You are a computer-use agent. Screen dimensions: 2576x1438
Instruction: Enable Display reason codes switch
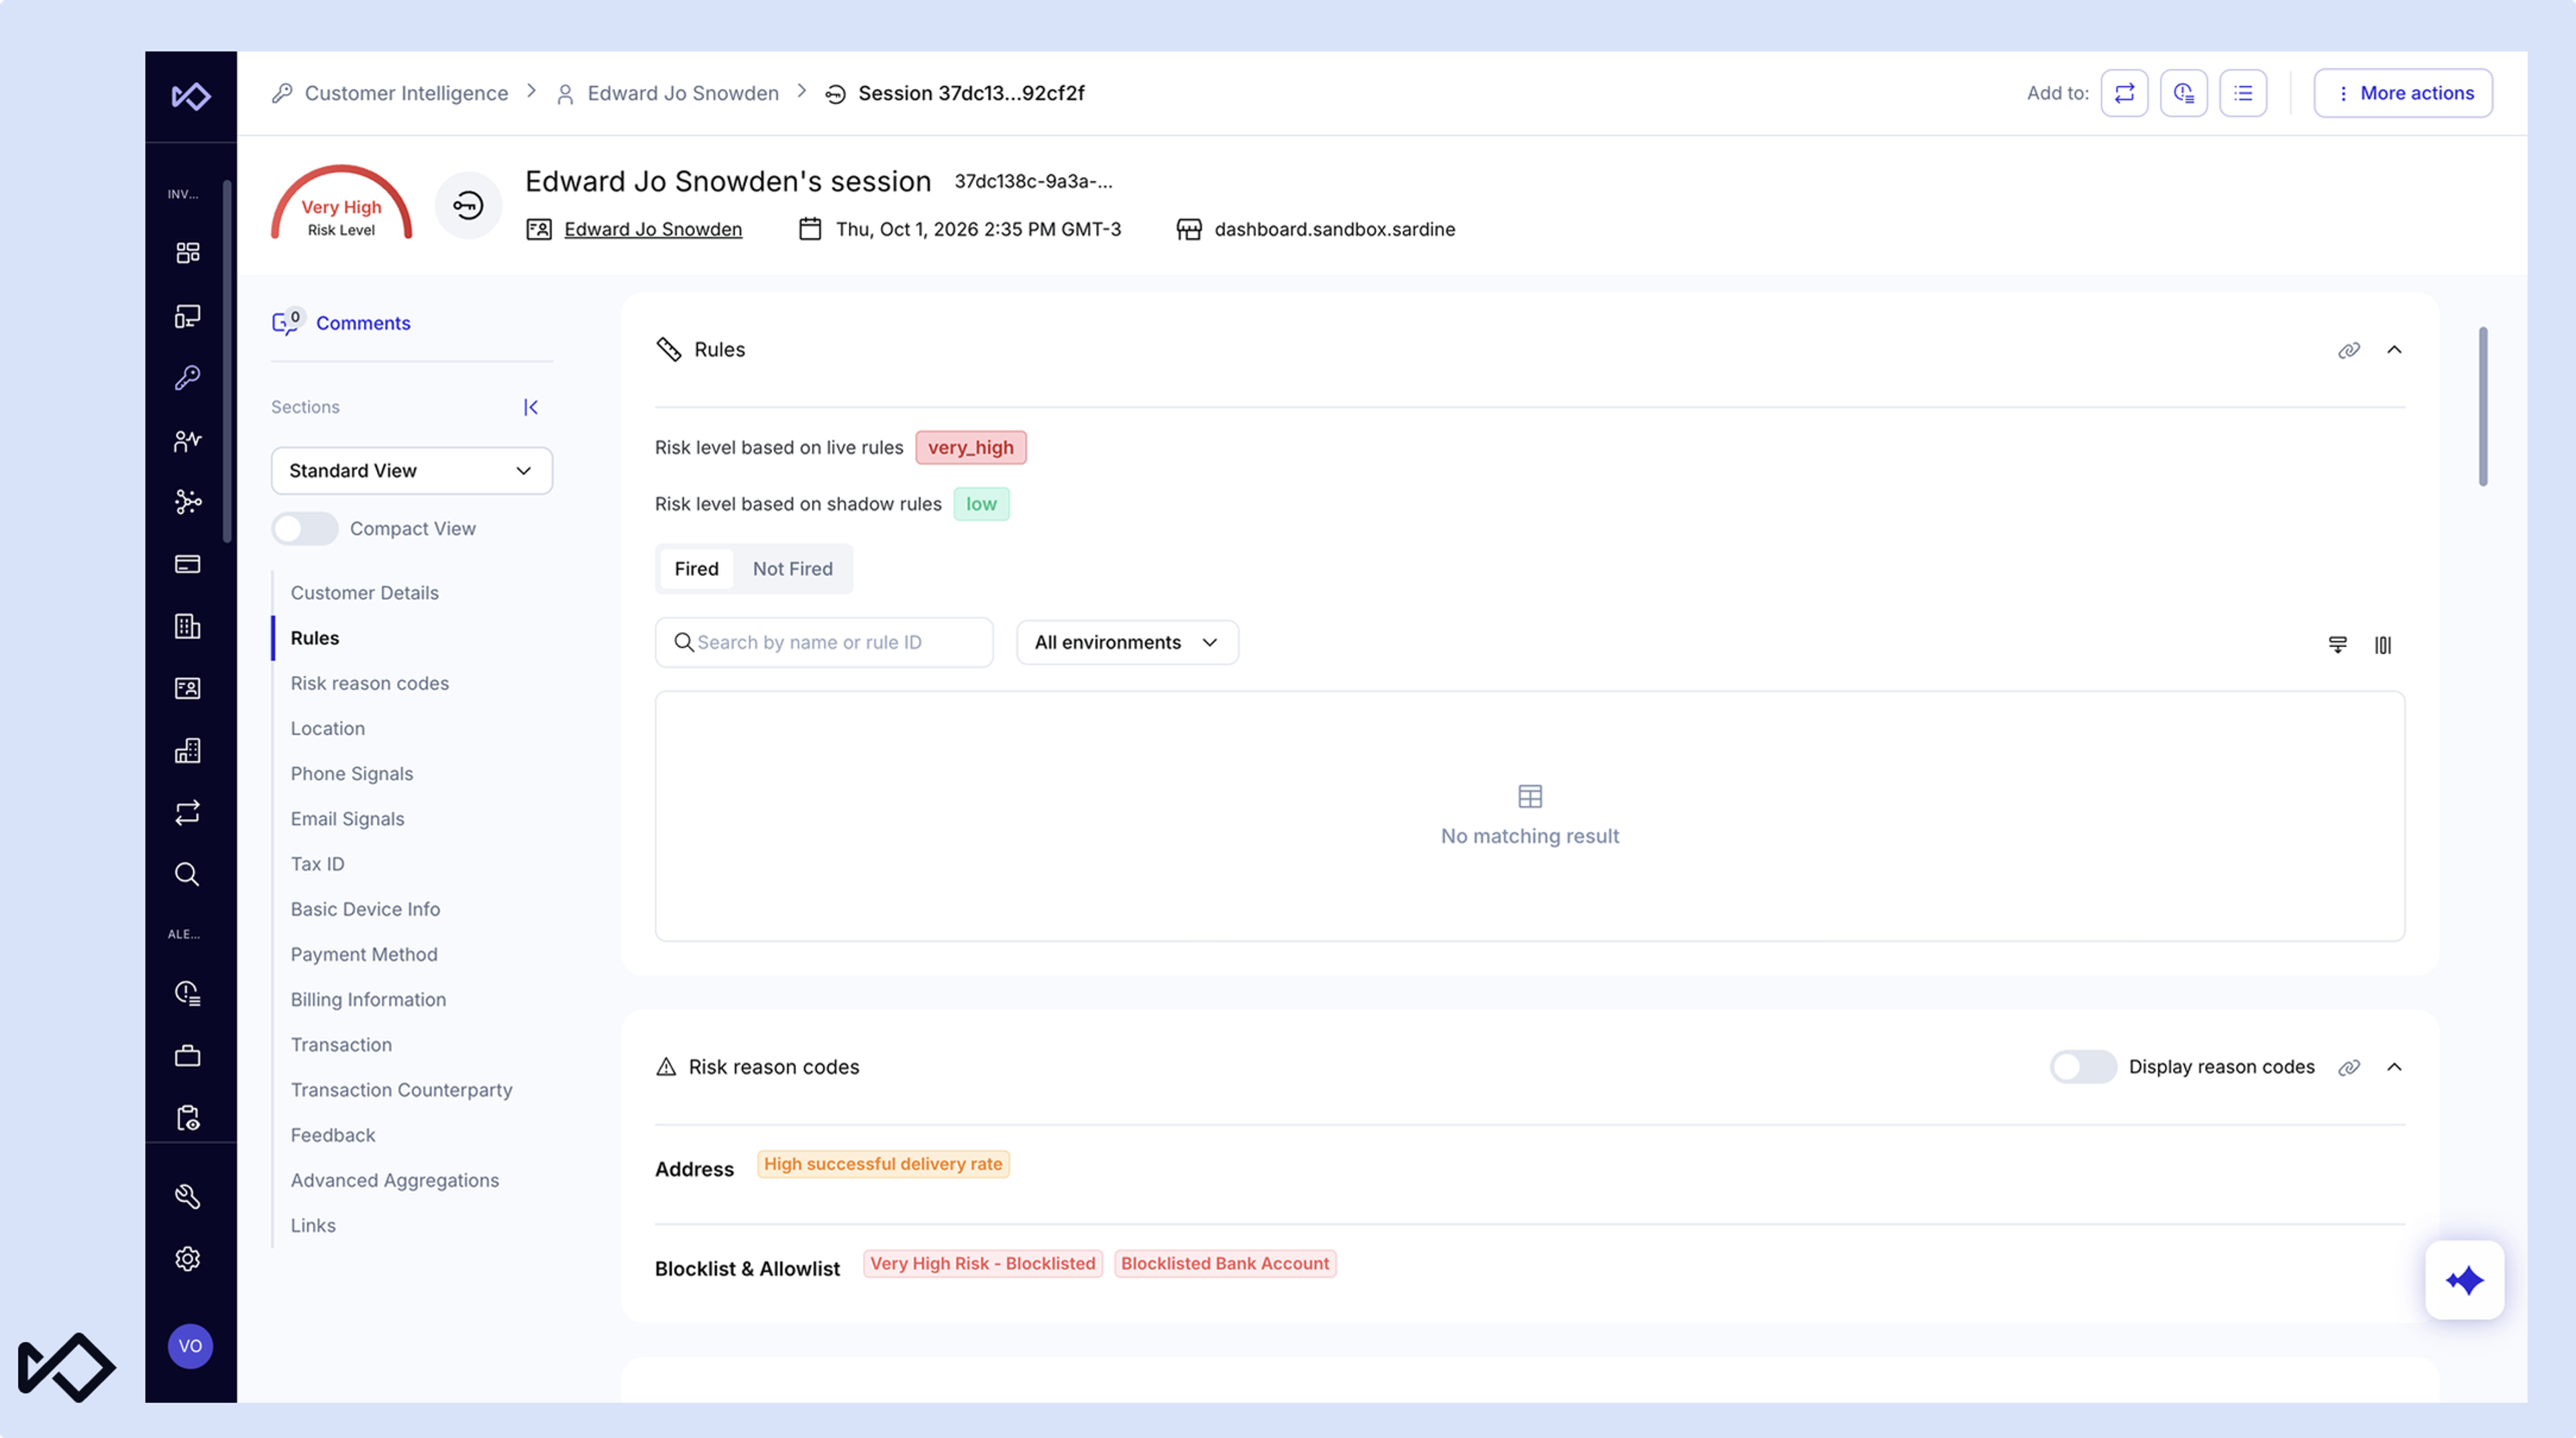click(2083, 1067)
